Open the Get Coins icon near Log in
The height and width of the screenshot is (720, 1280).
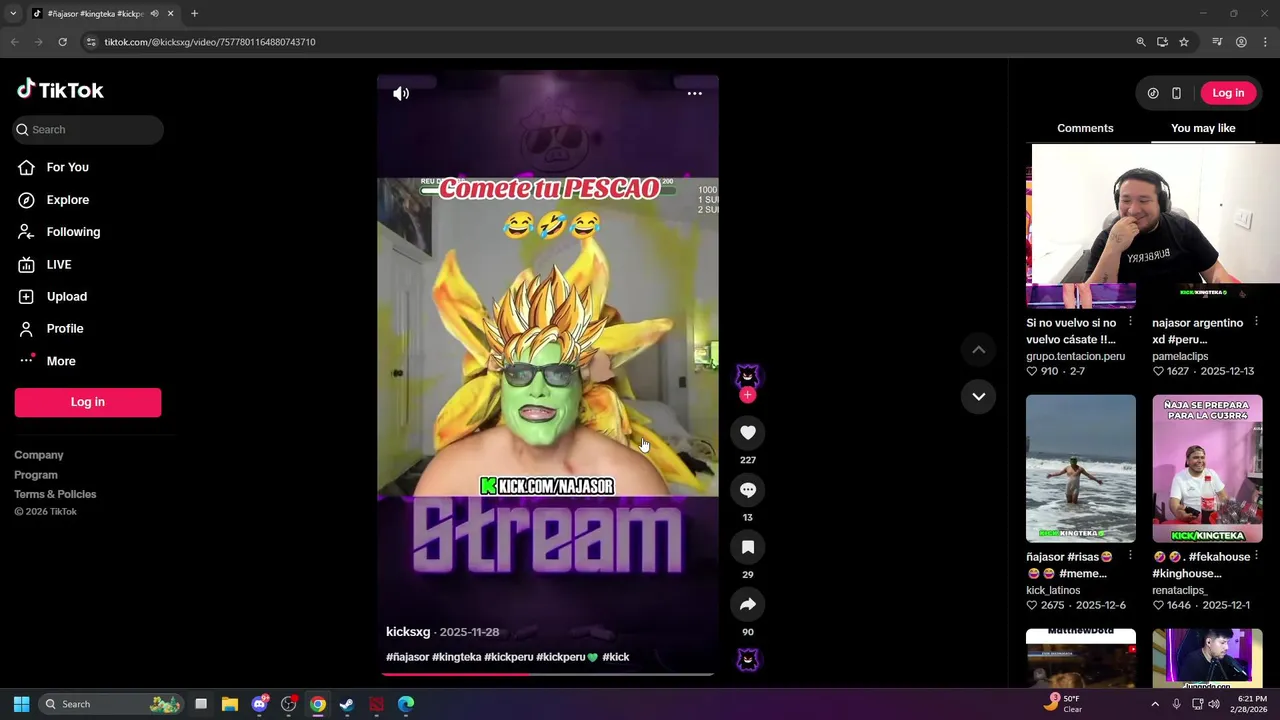(1153, 93)
